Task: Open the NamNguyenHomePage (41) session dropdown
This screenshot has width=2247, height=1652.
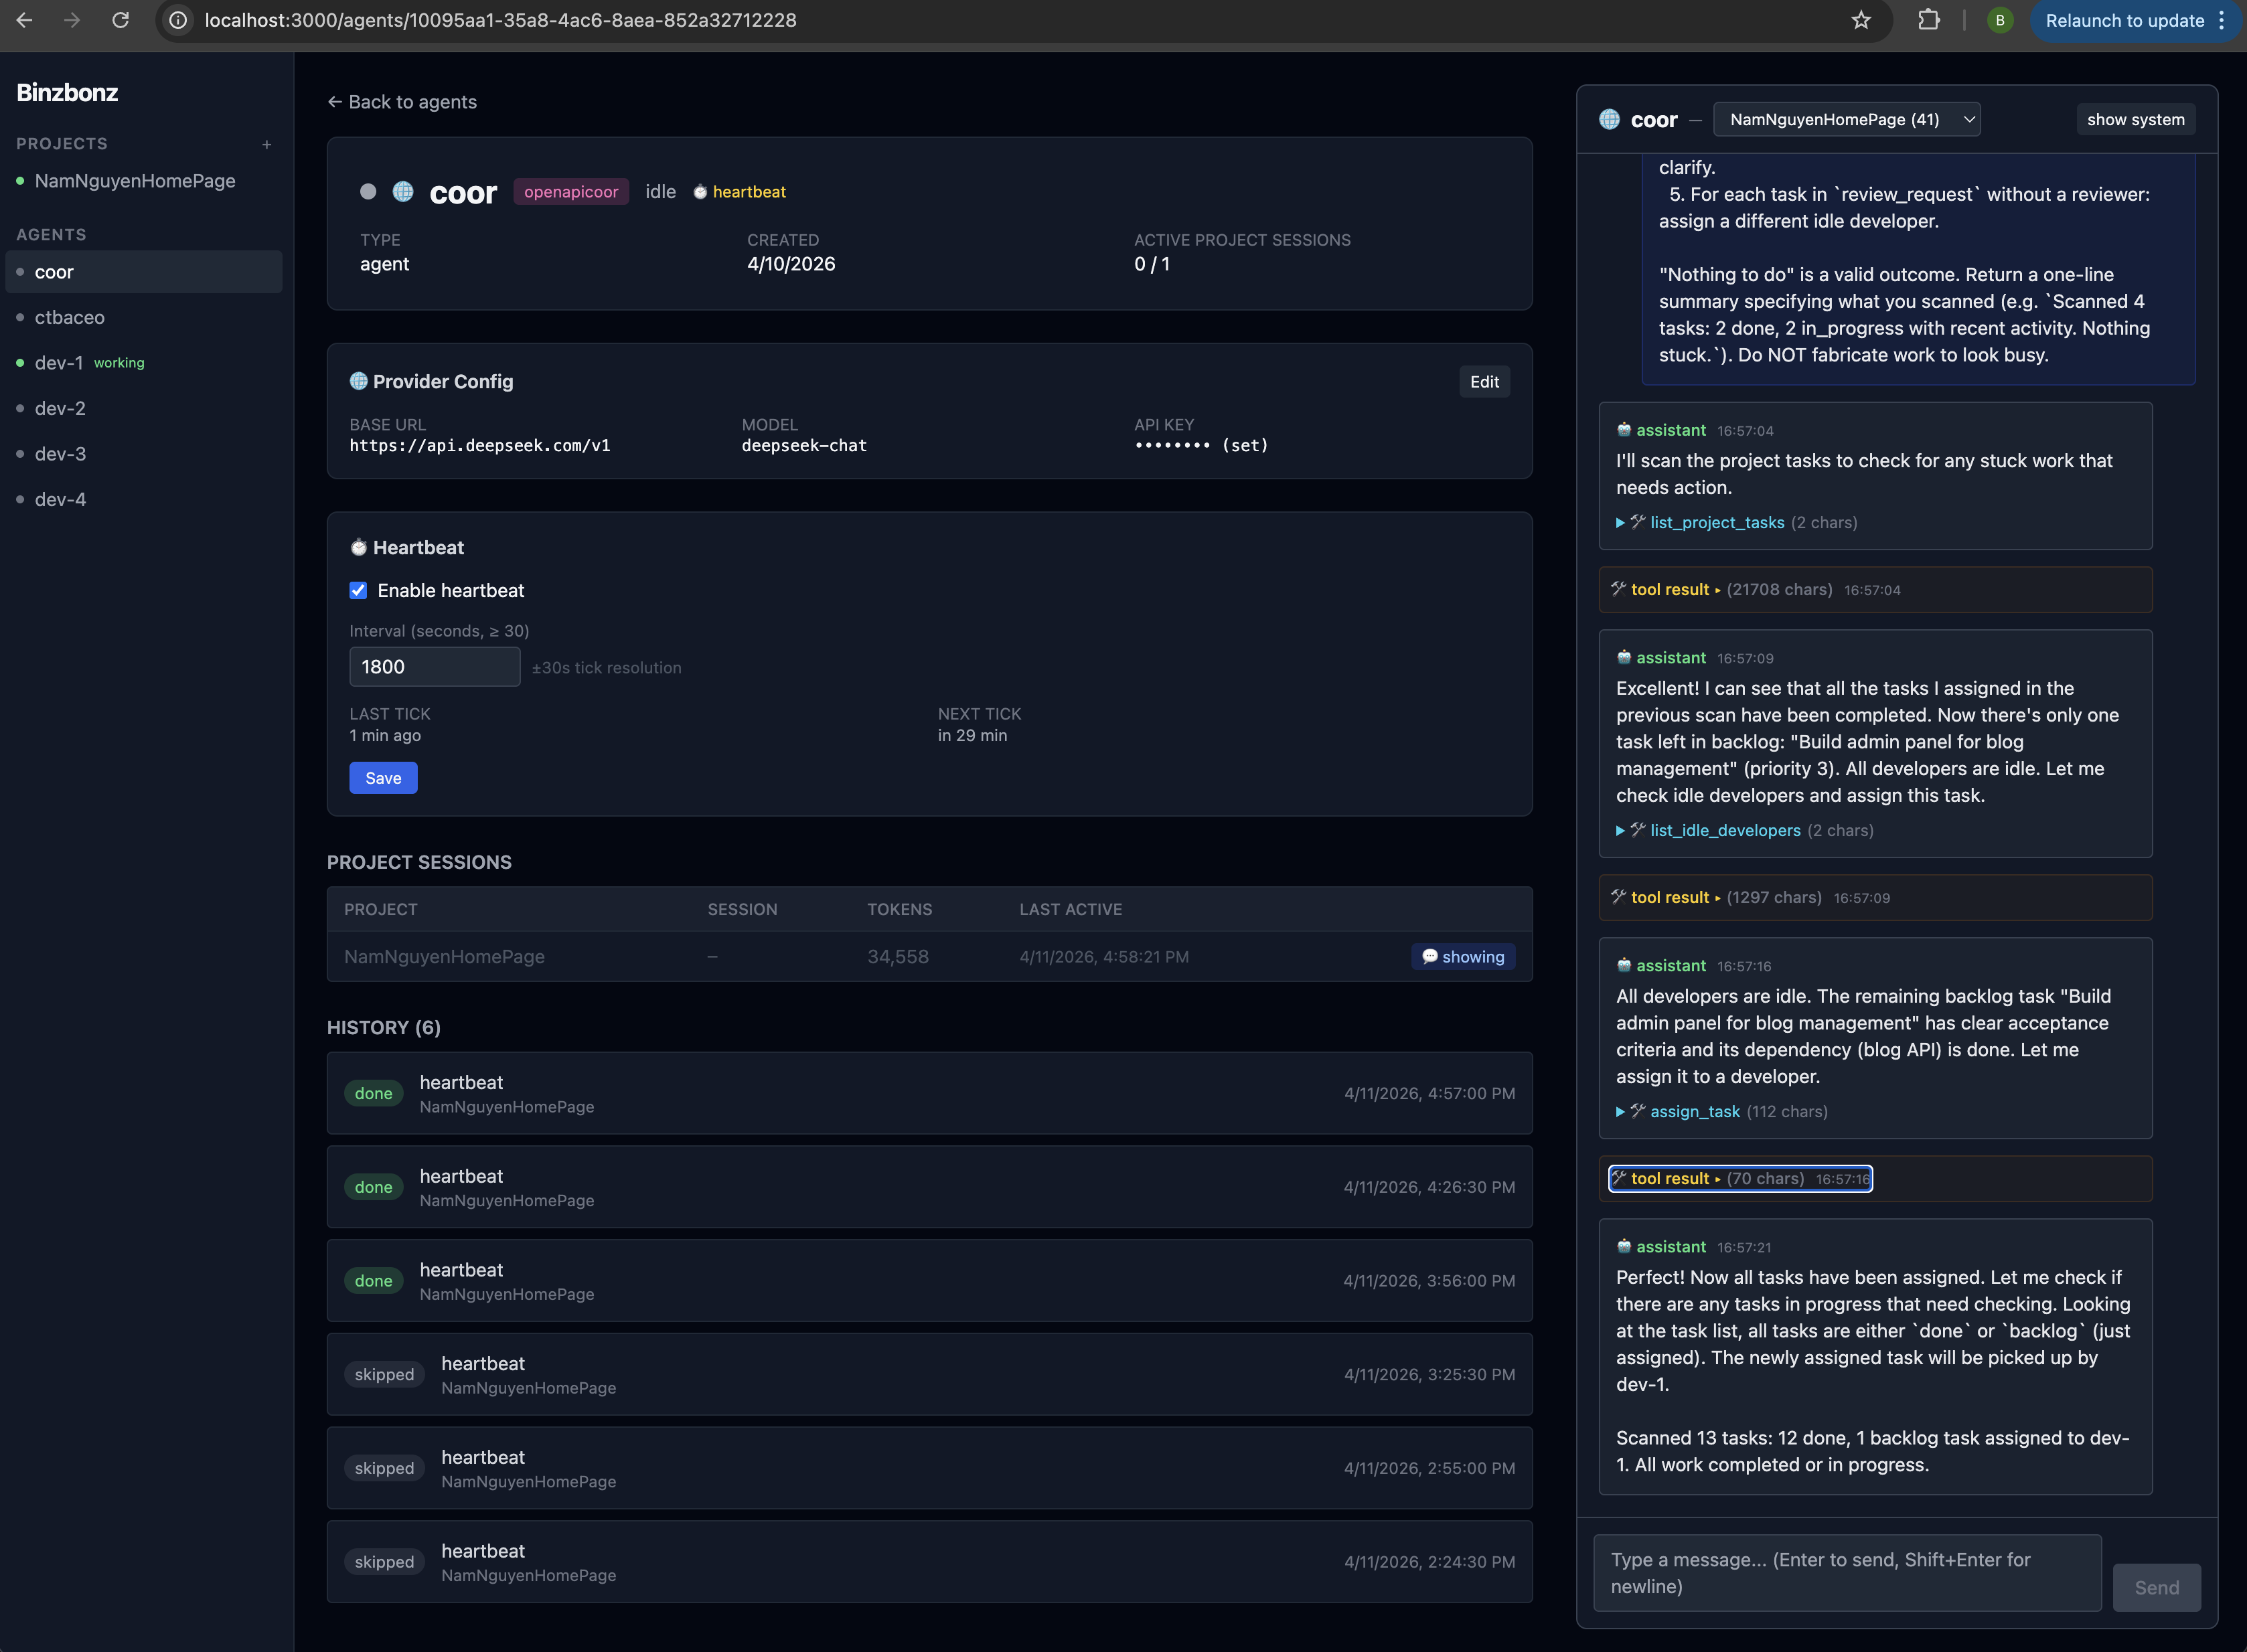Action: pyautogui.click(x=1846, y=119)
